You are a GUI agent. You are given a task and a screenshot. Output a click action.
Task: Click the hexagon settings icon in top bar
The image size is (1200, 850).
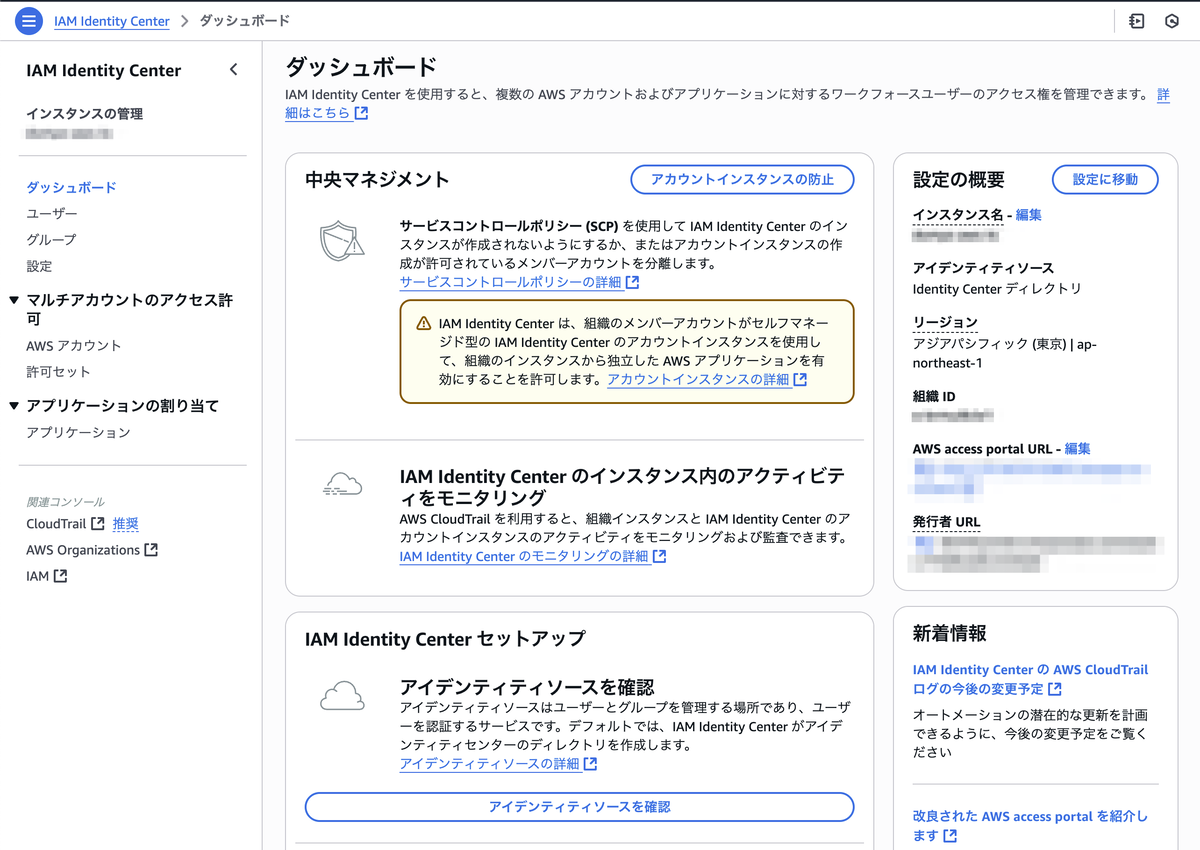pyautogui.click(x=1172, y=21)
